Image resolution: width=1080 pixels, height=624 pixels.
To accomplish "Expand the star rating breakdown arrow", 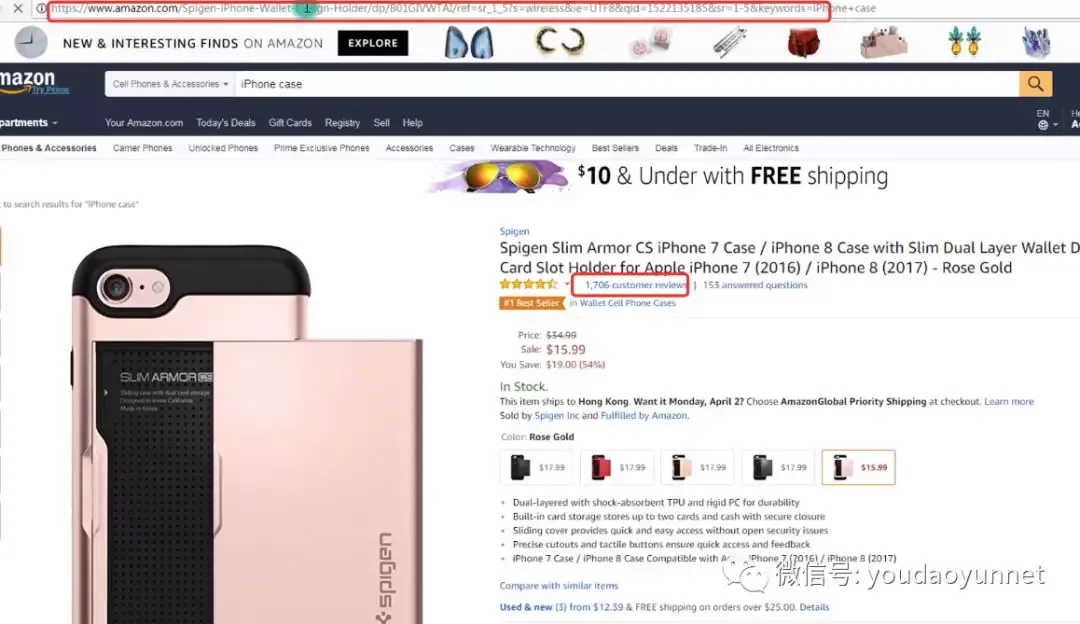I will (x=567, y=284).
